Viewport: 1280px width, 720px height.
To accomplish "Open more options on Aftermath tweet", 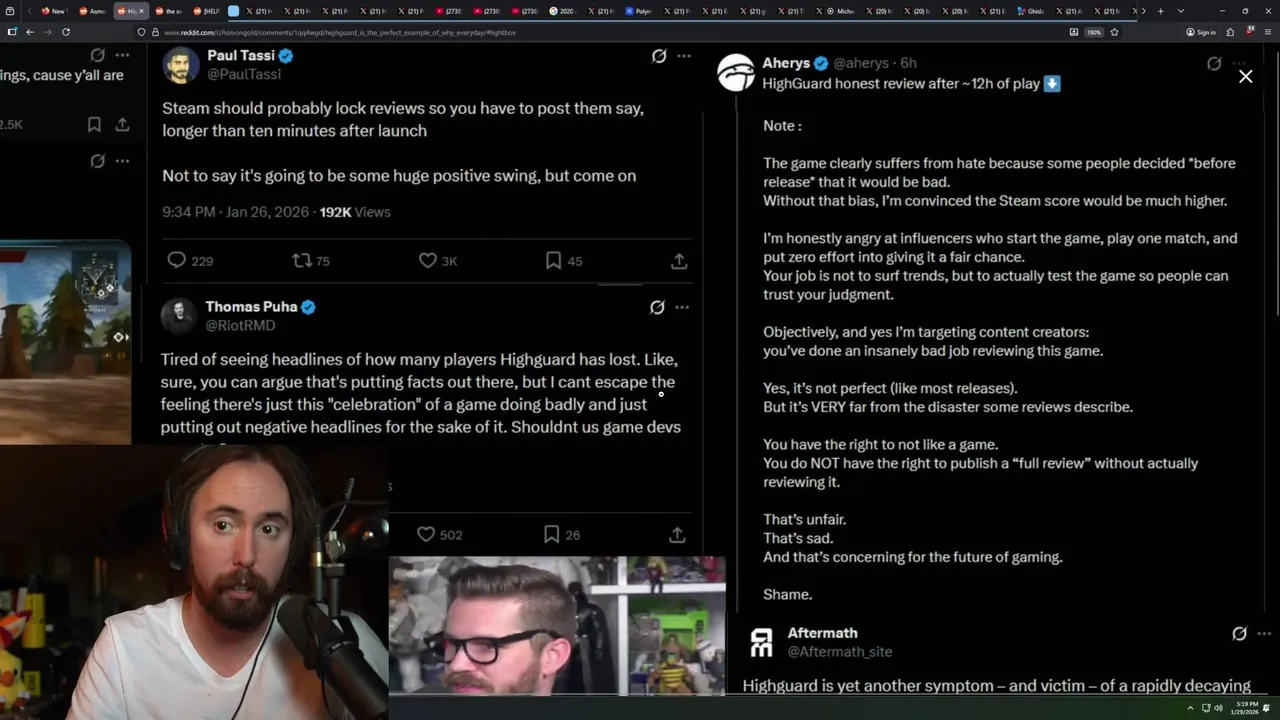I will click(x=1264, y=633).
